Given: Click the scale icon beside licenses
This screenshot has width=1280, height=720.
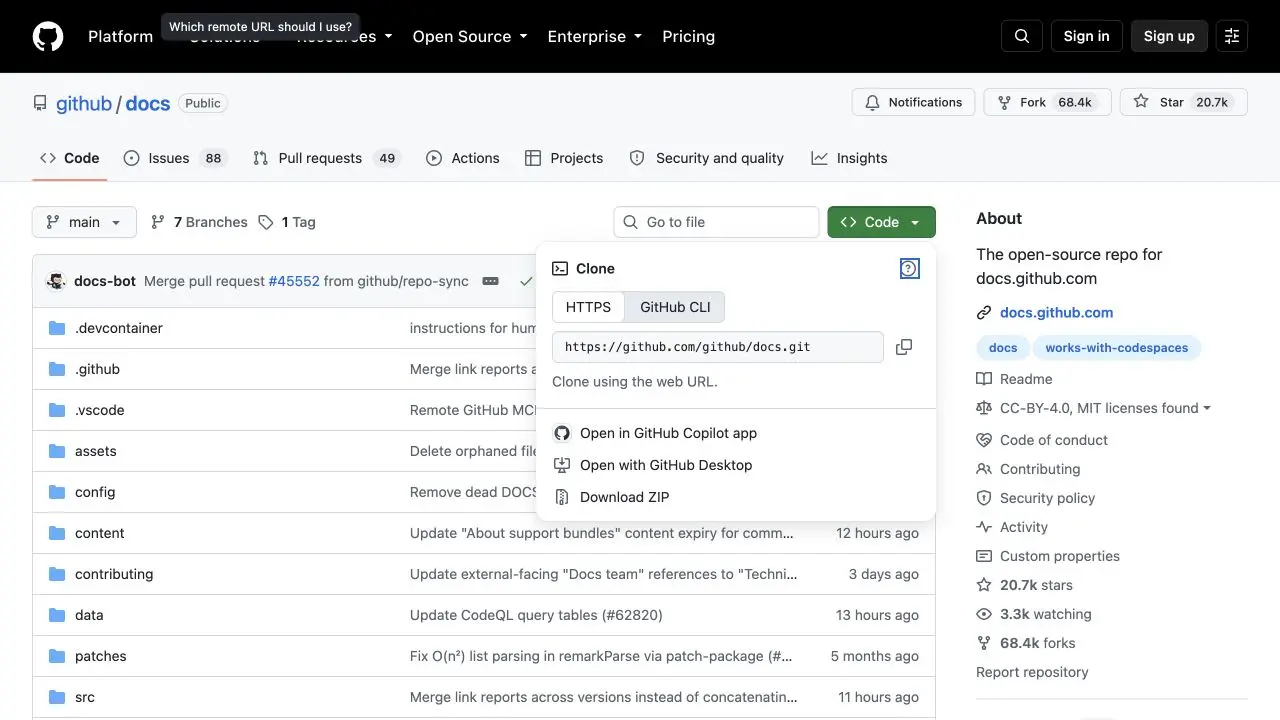Looking at the screenshot, I should click(x=984, y=408).
